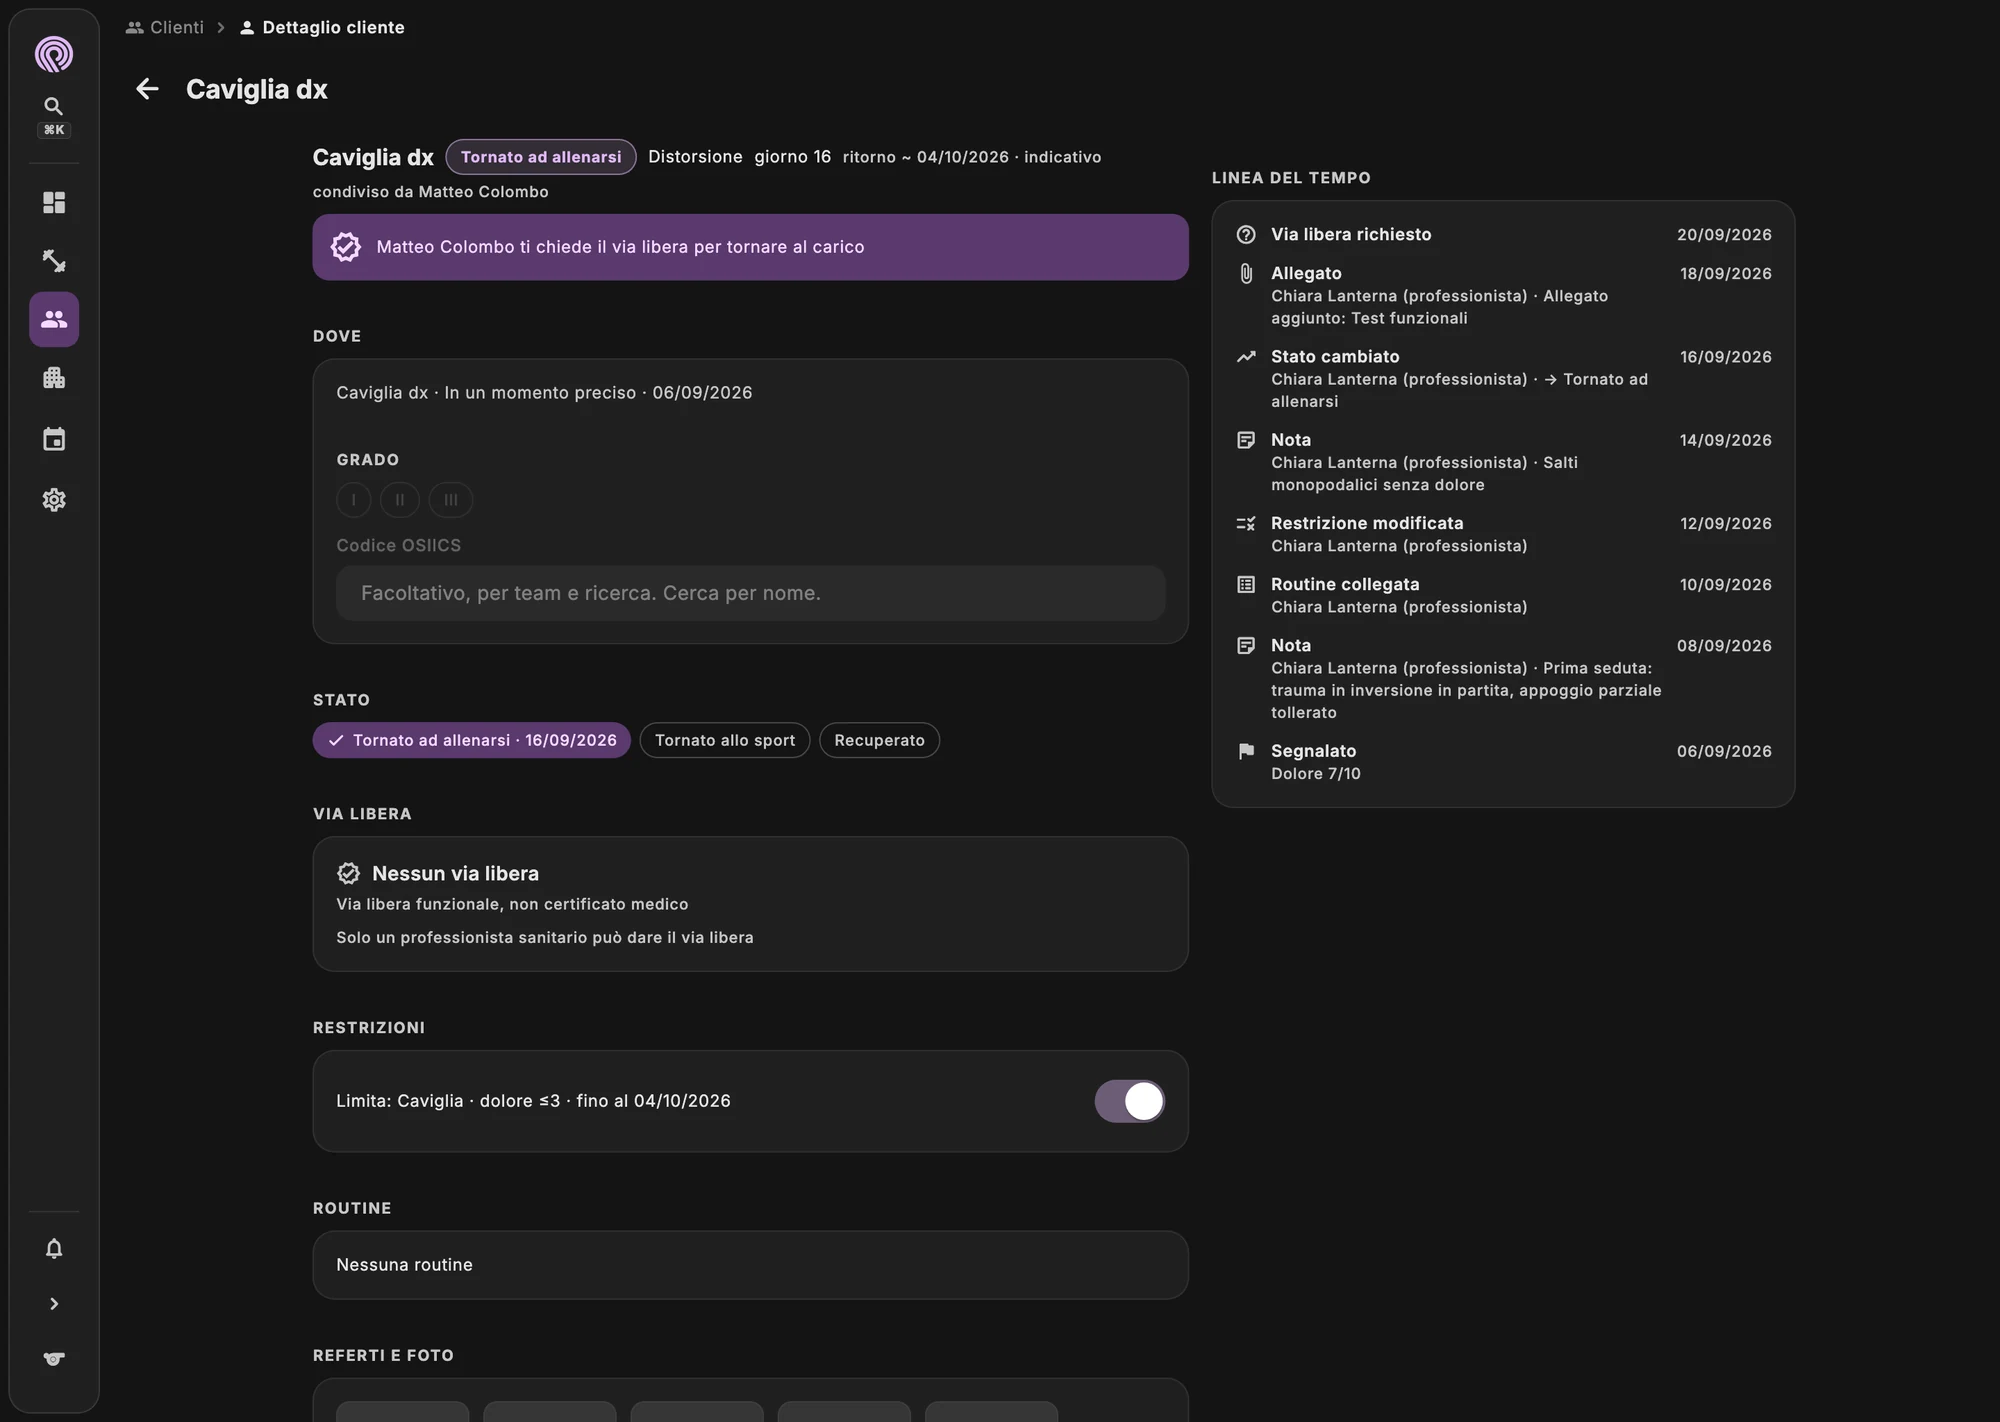Click the list icon beside Routine collegata
2000x1422 pixels.
point(1246,584)
